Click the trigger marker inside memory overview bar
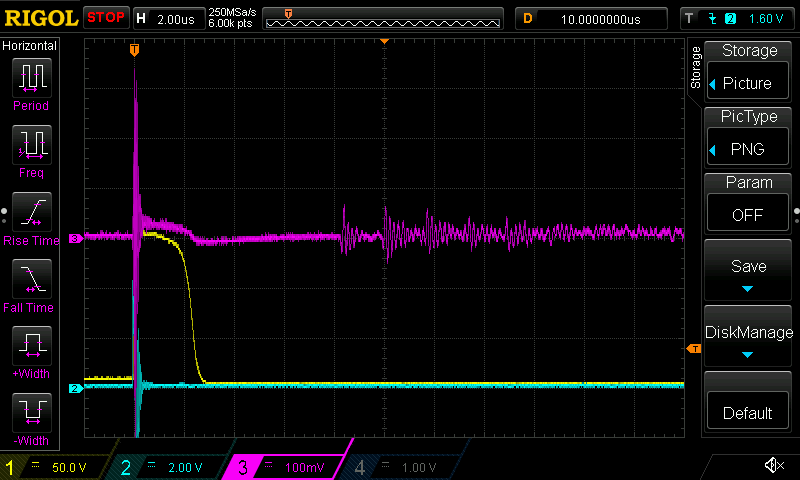 click(288, 14)
